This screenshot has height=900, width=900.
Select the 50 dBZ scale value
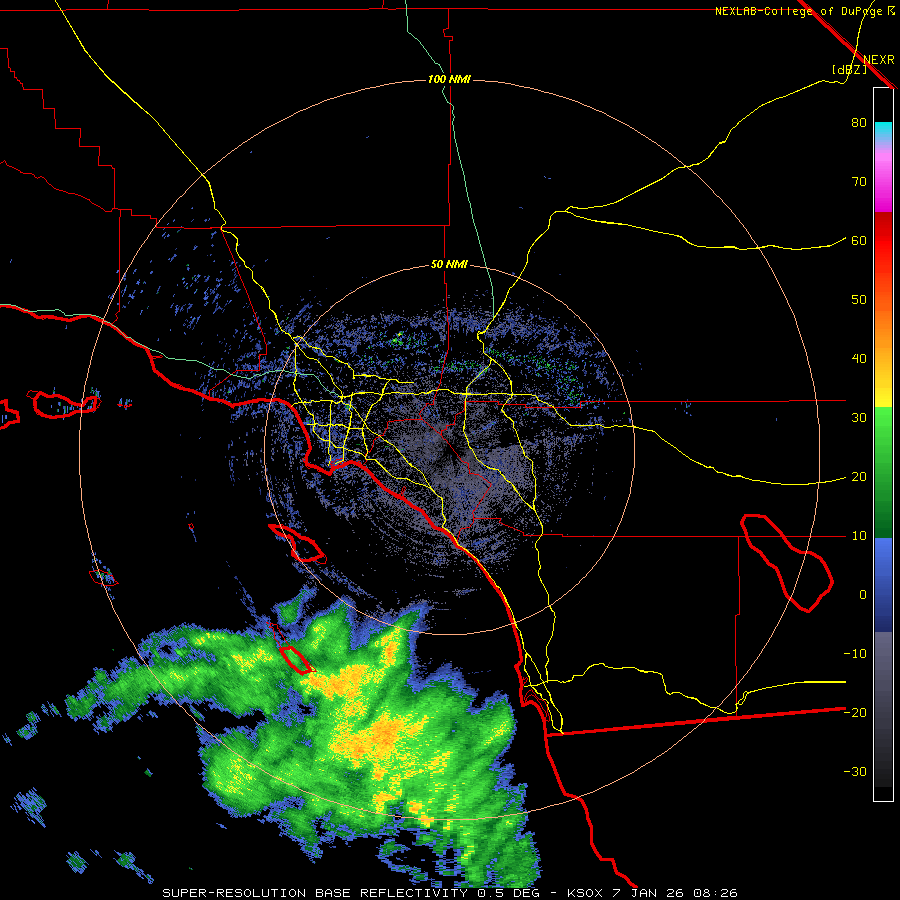(859, 300)
